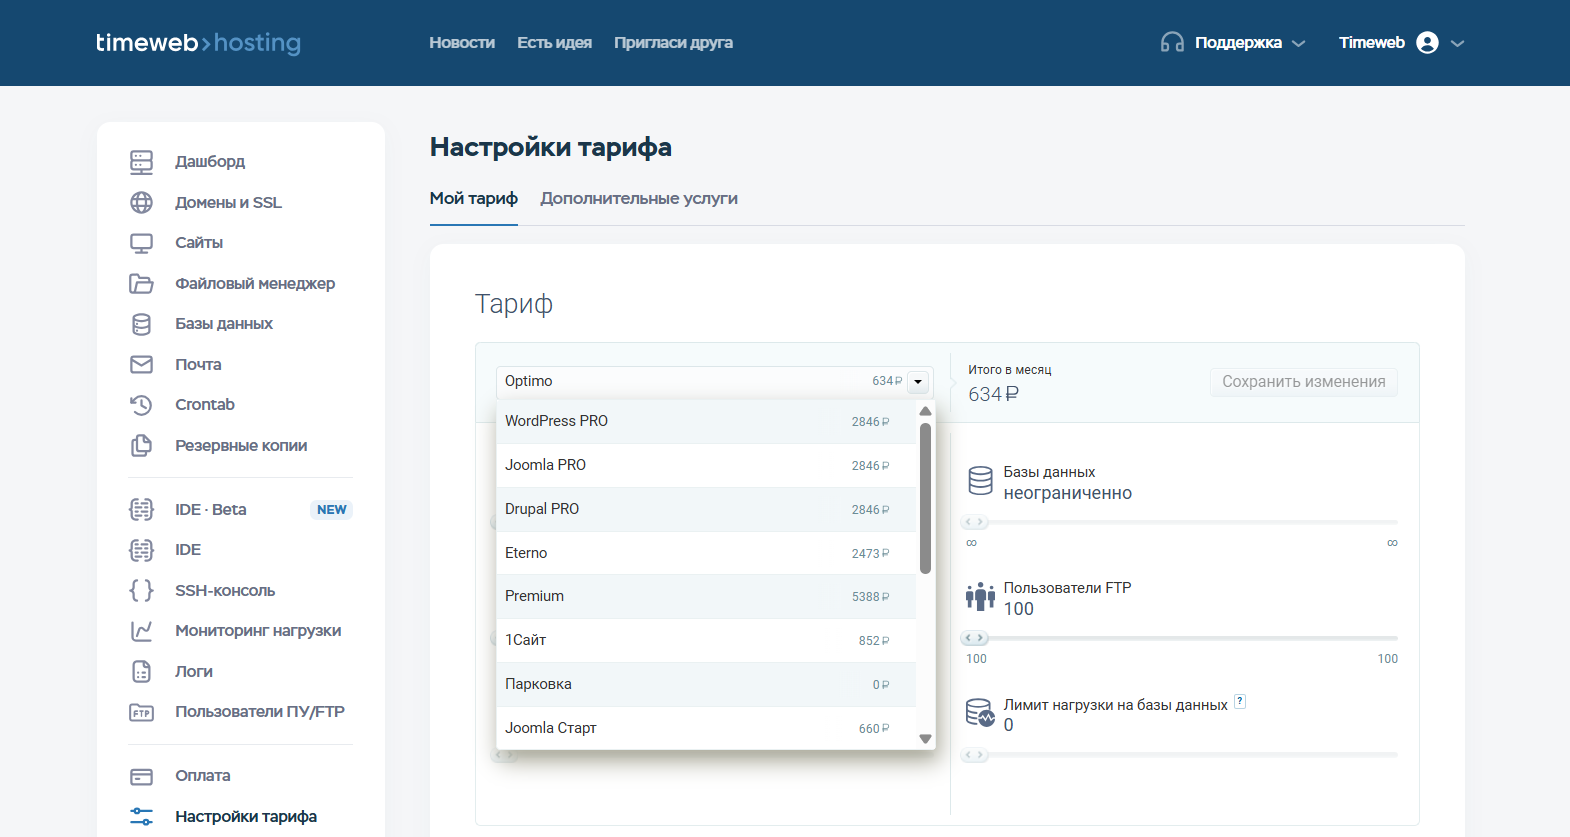Switch to the Мой тариф tab
The image size is (1570, 837).
pyautogui.click(x=474, y=199)
